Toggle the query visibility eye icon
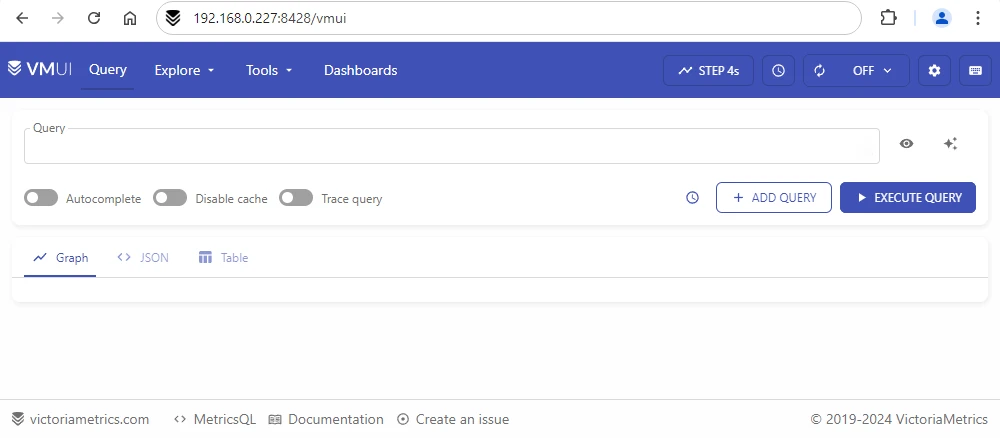Viewport: 1000px width, 438px height. (x=906, y=144)
